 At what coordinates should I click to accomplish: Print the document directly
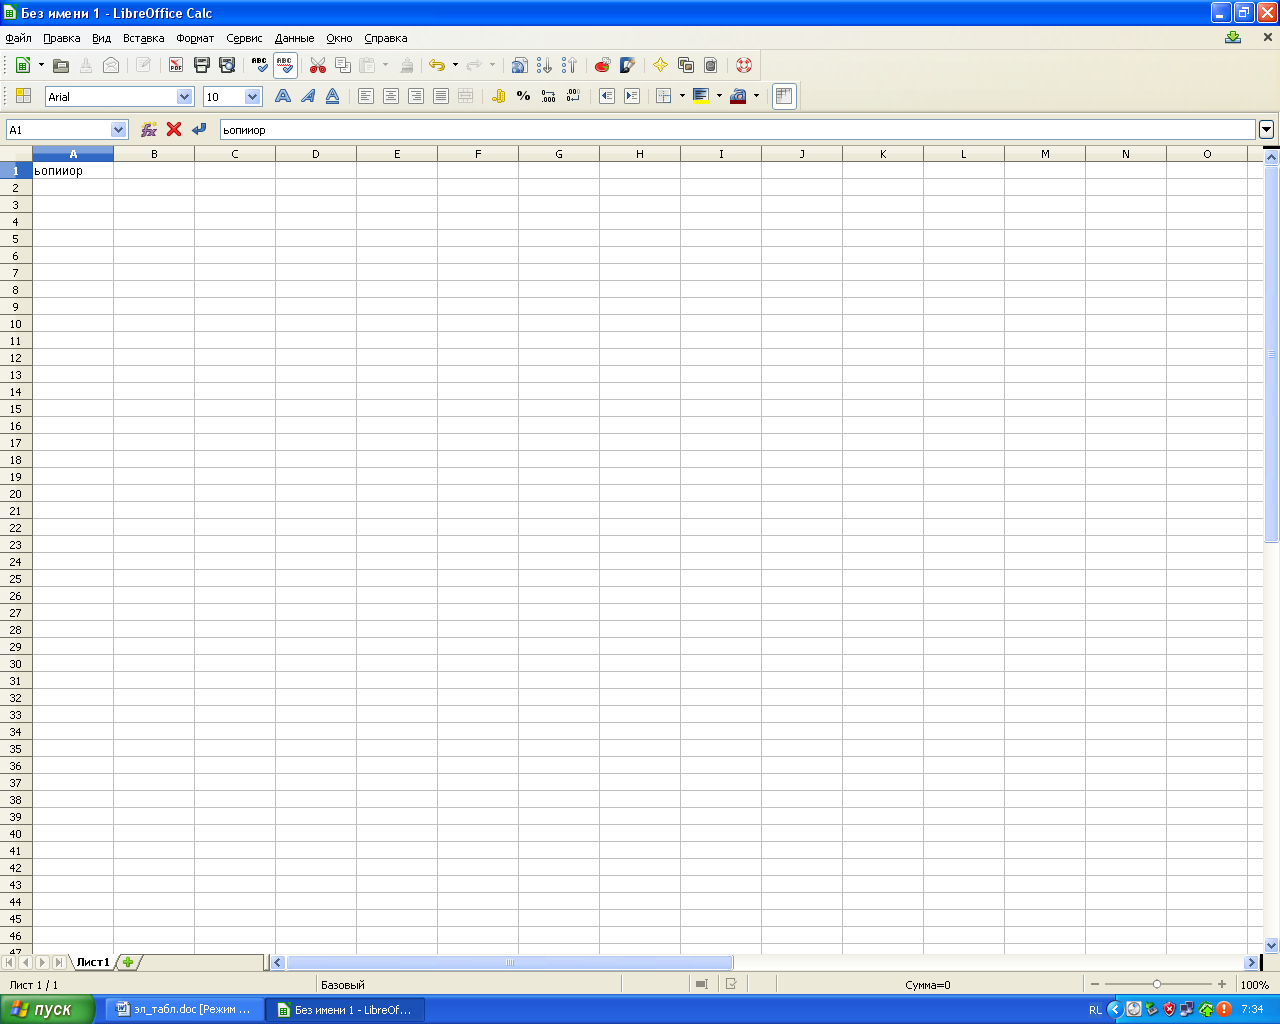[x=202, y=65]
